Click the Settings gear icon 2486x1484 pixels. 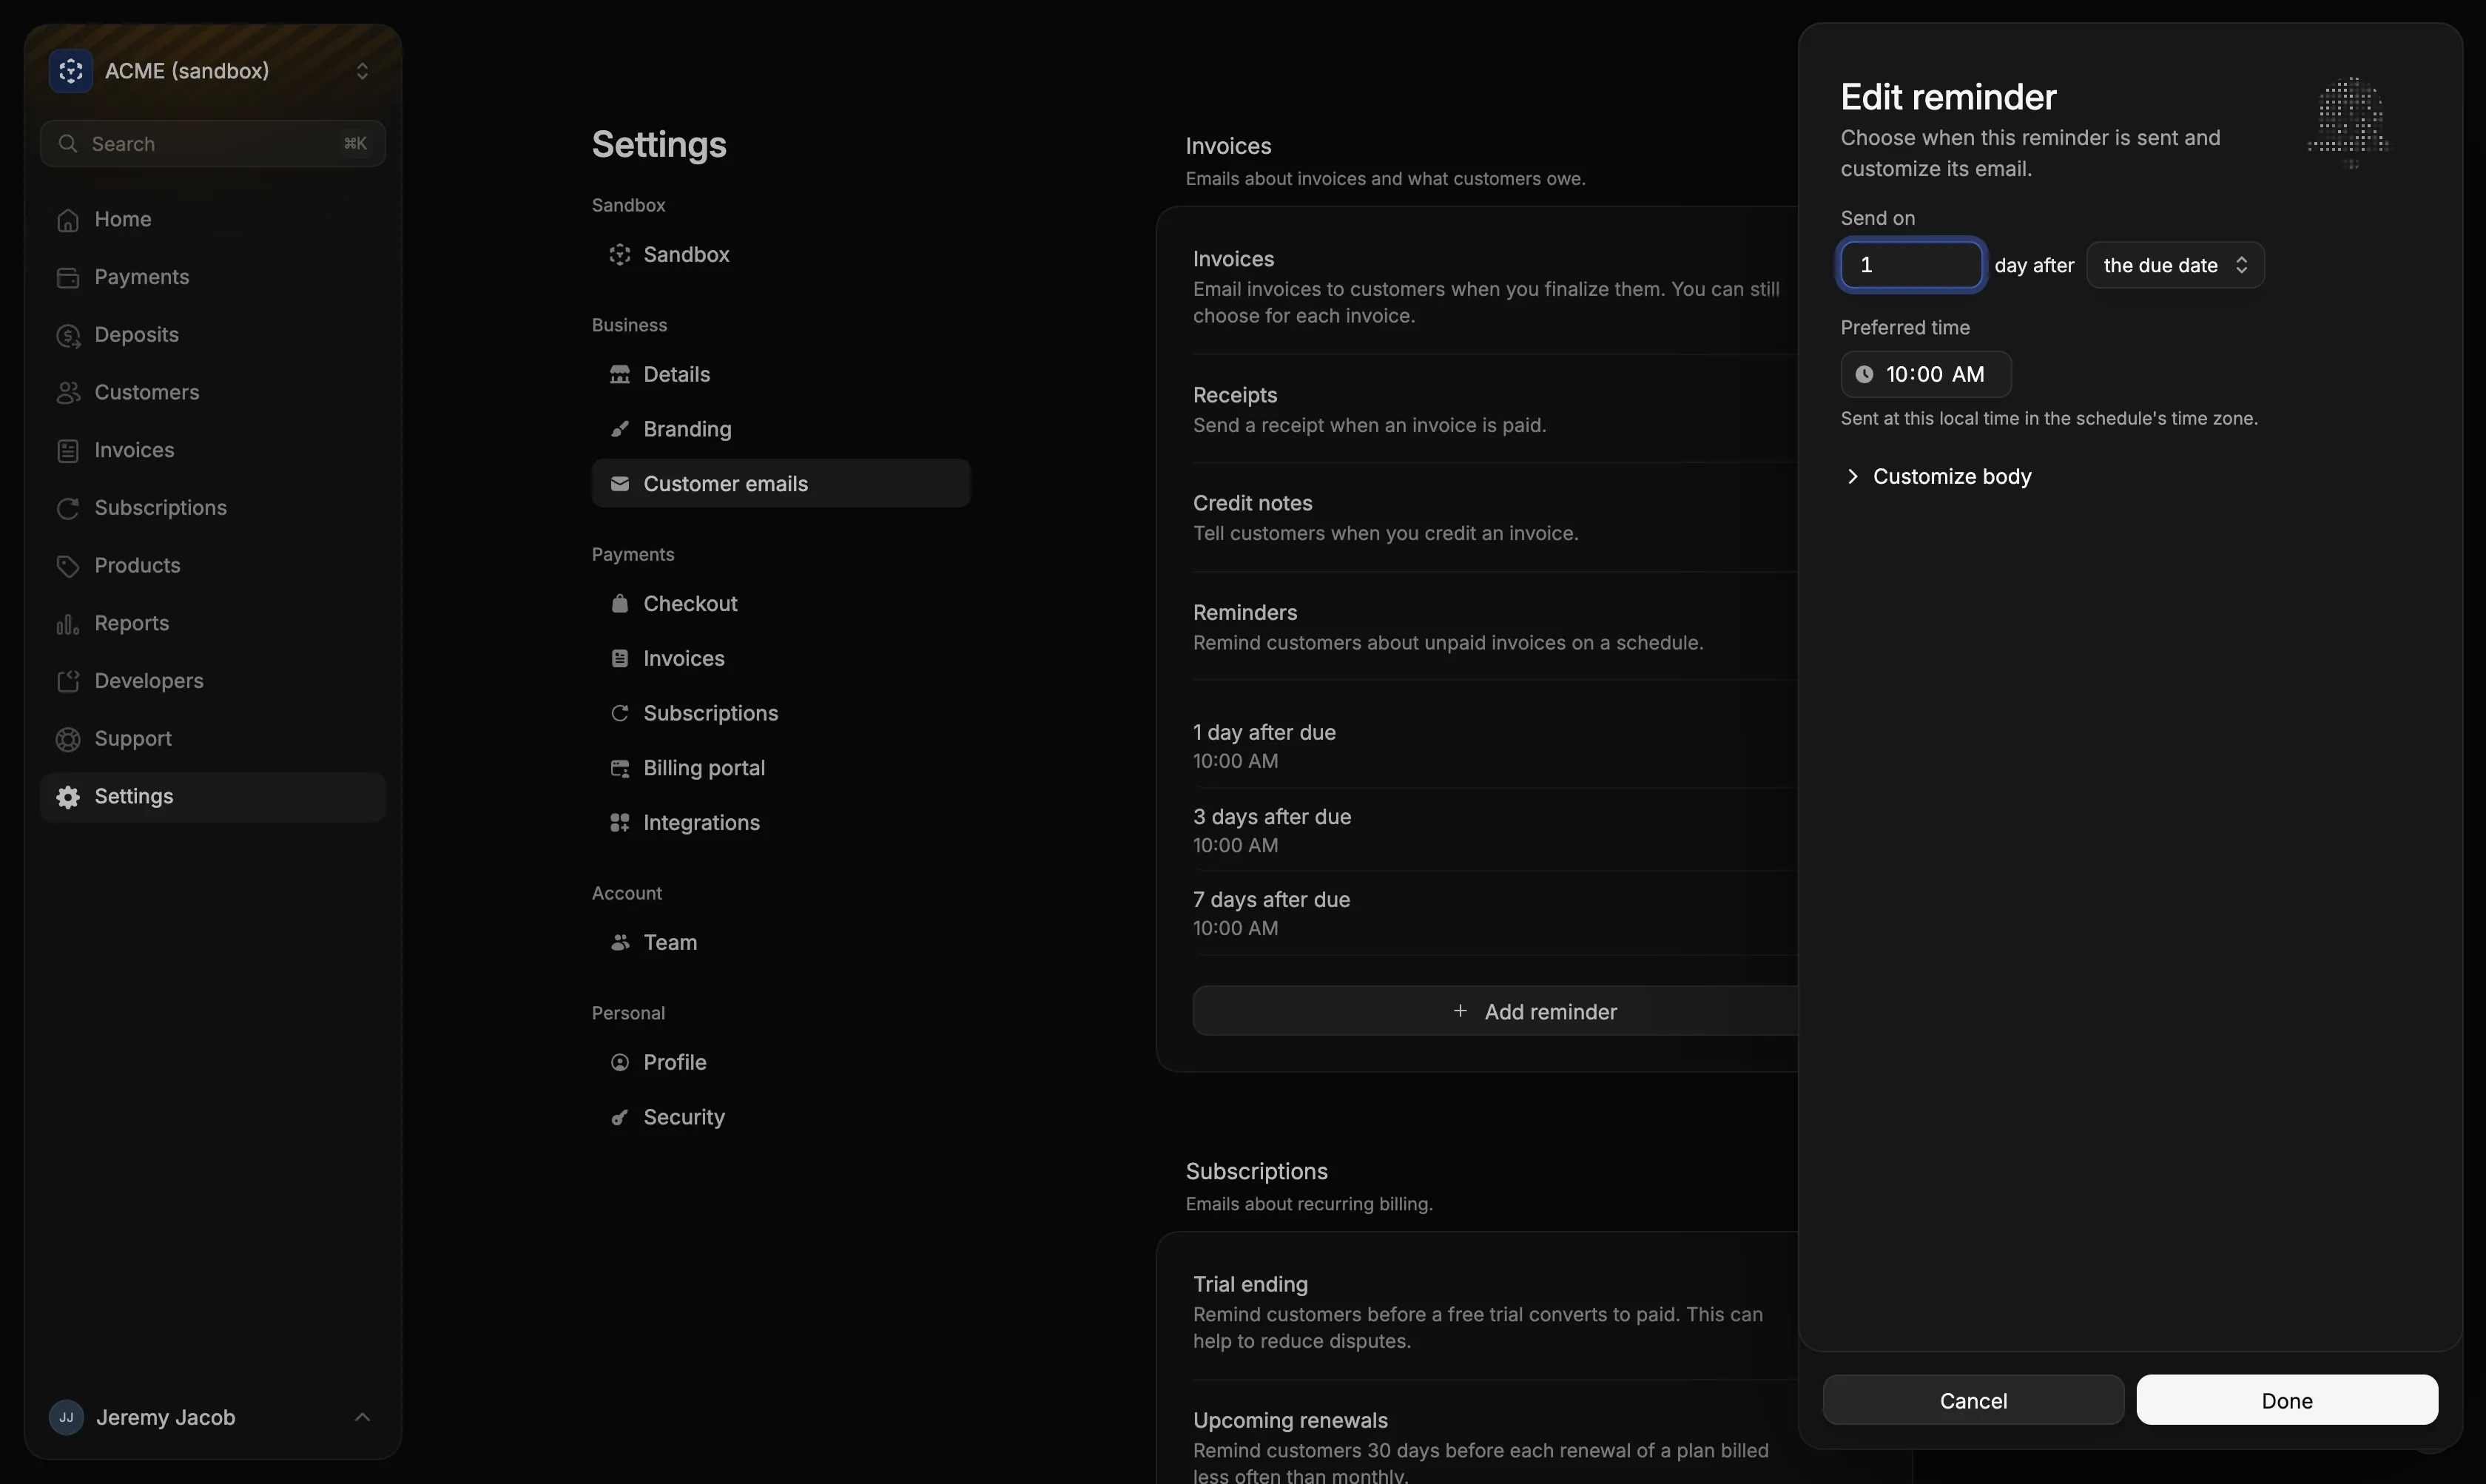tap(67, 797)
